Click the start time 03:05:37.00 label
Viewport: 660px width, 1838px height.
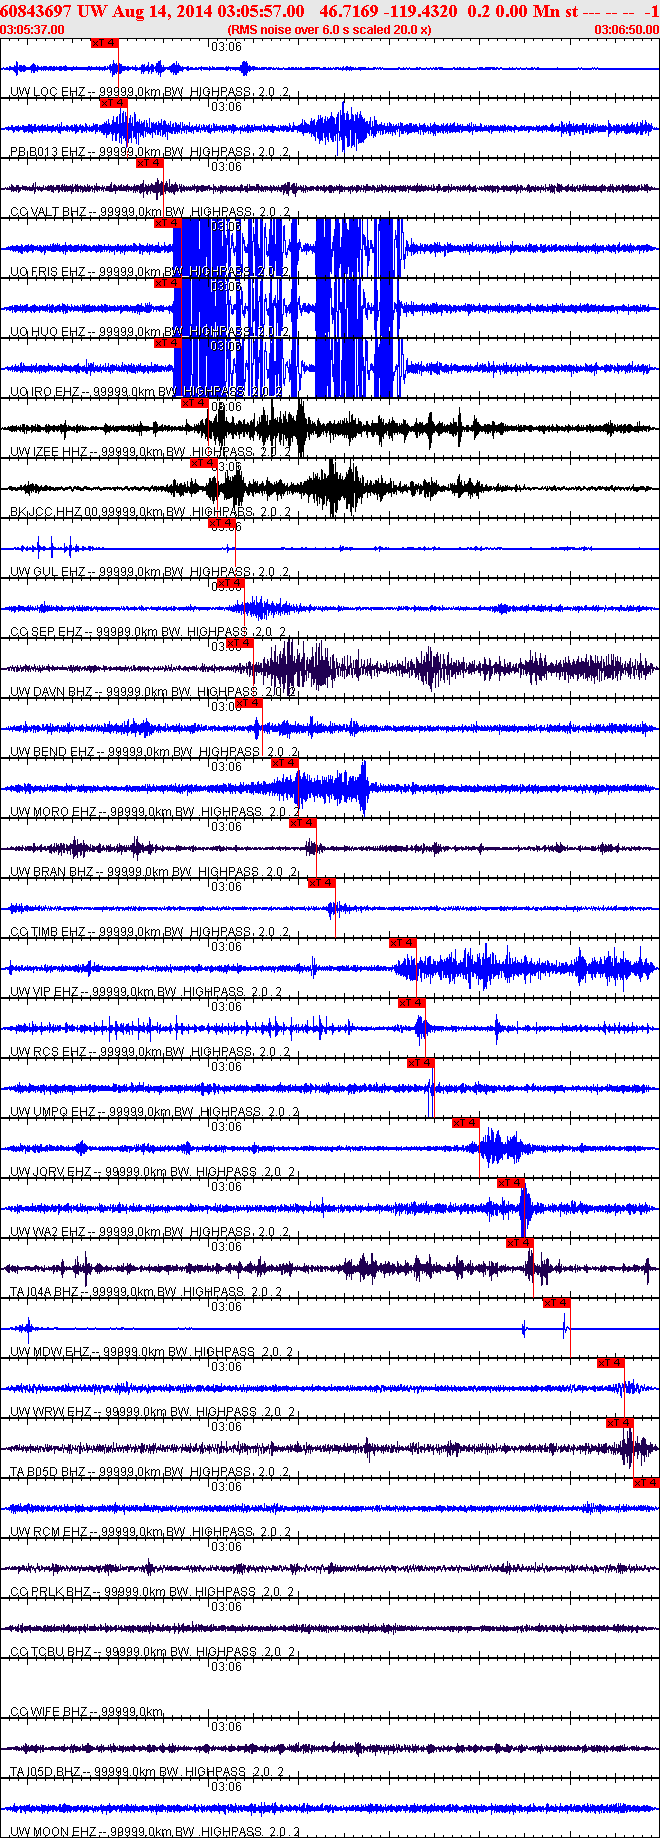[33, 30]
